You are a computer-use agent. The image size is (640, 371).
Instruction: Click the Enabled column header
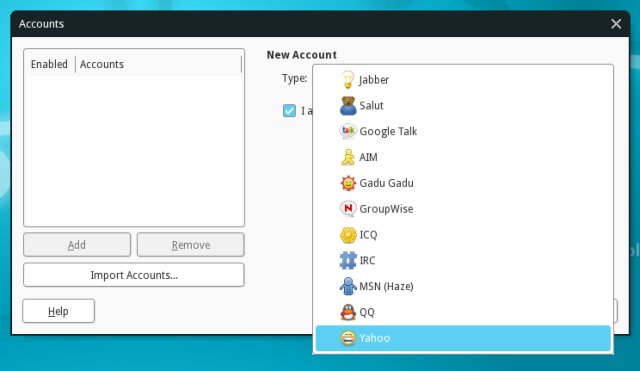[x=49, y=64]
